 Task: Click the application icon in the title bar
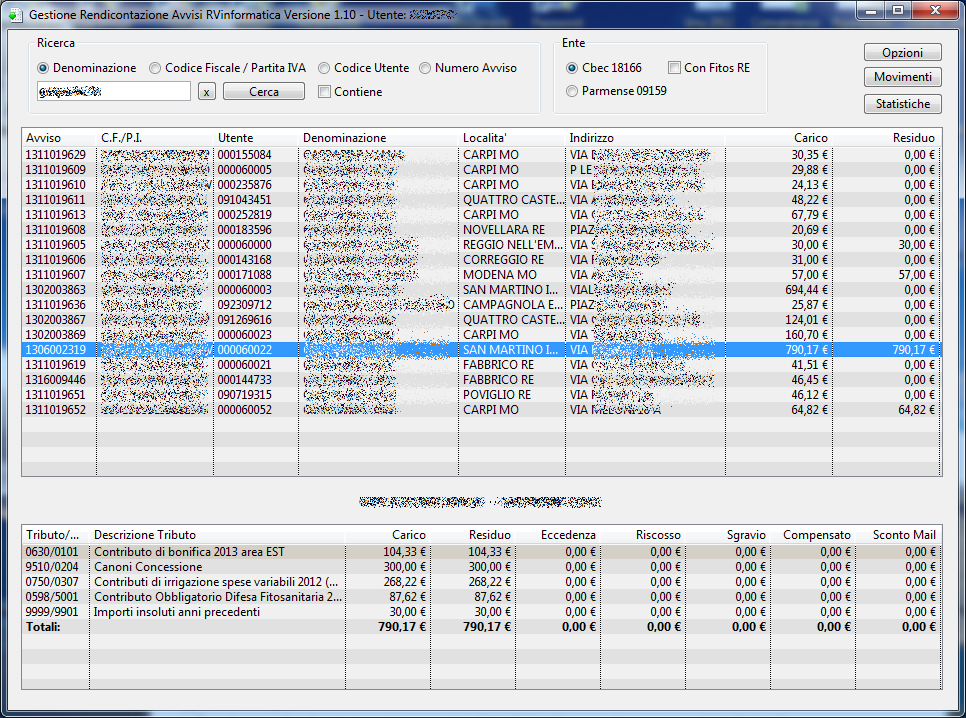15,14
